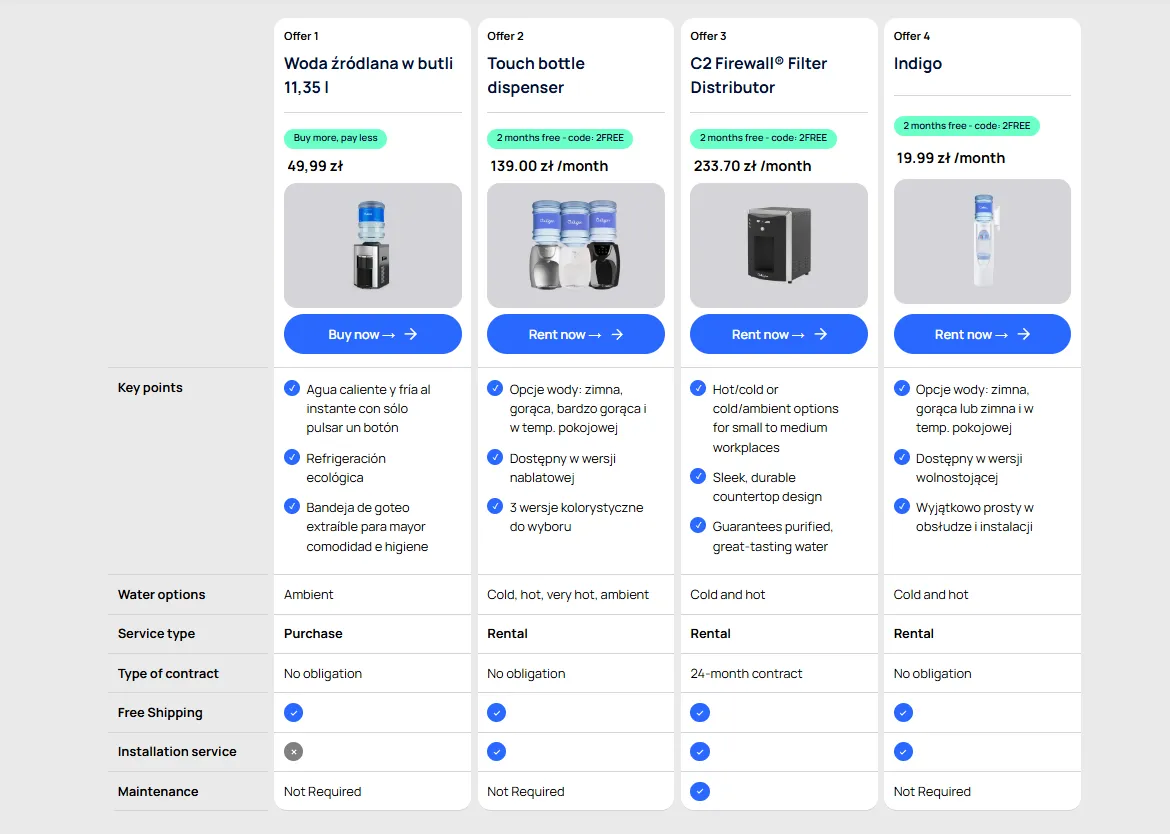Viewport: 1170px width, 834px height.
Task: Click checkmark beside 'Refrigeración ecológica' key point
Action: (x=292, y=457)
